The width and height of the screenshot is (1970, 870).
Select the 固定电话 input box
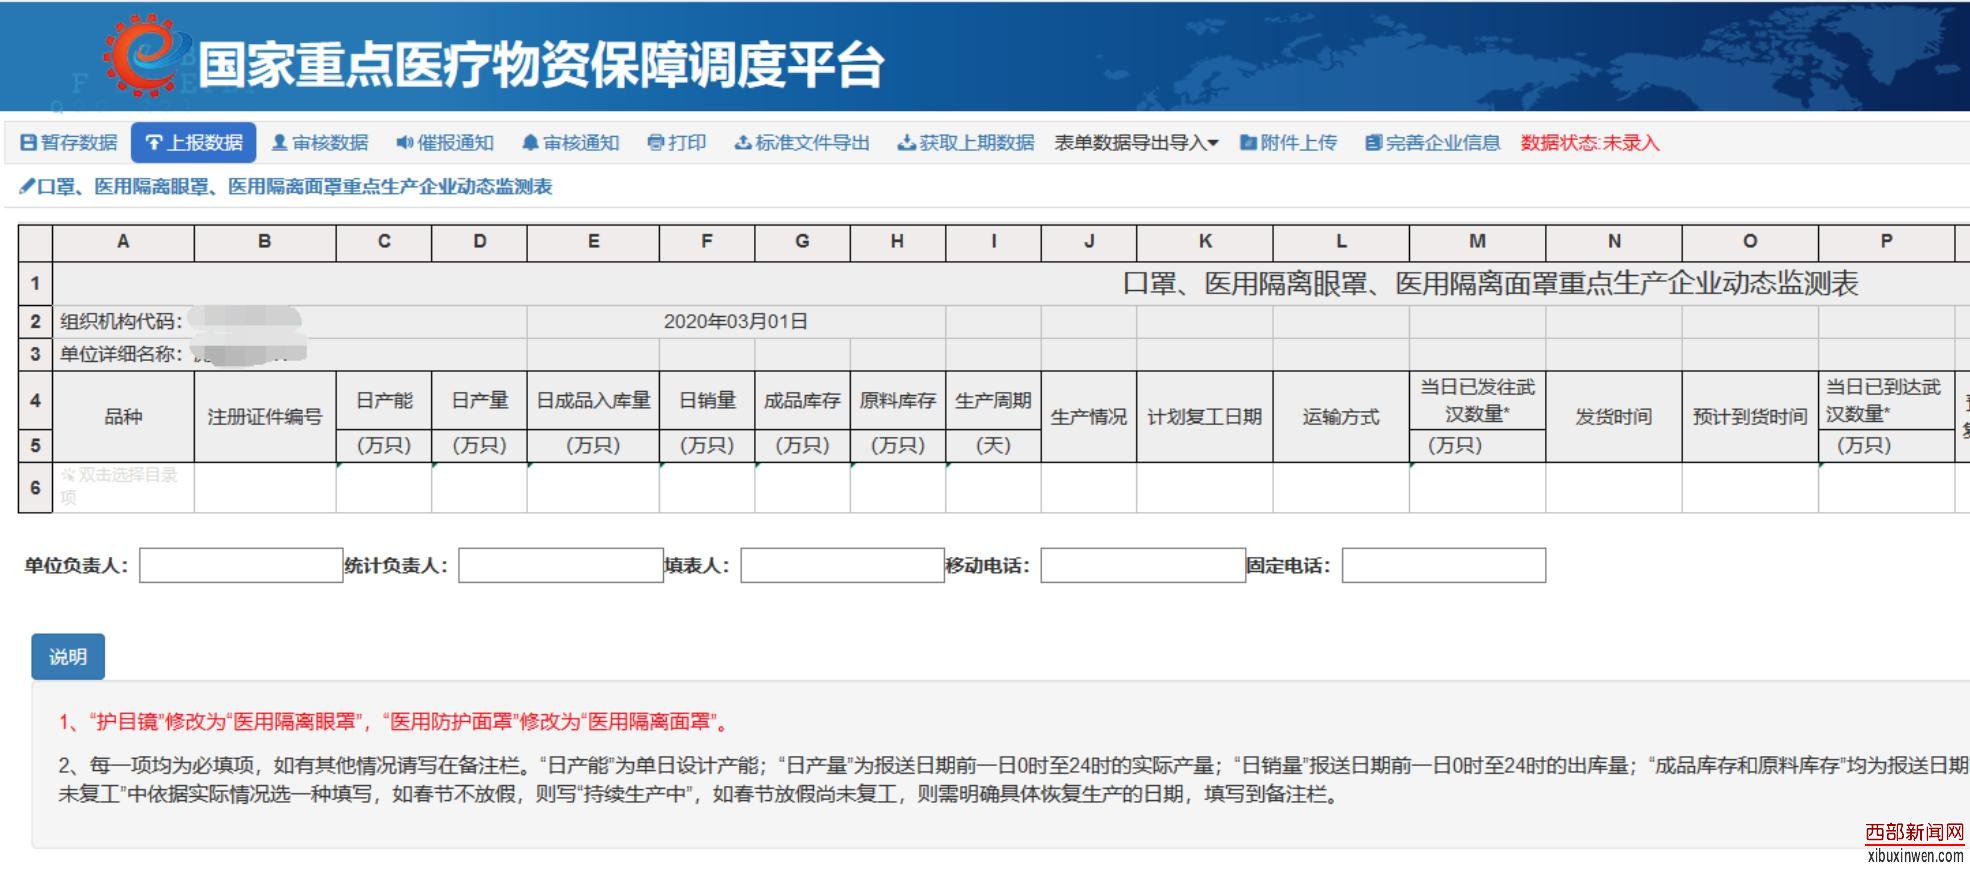(x=1443, y=565)
